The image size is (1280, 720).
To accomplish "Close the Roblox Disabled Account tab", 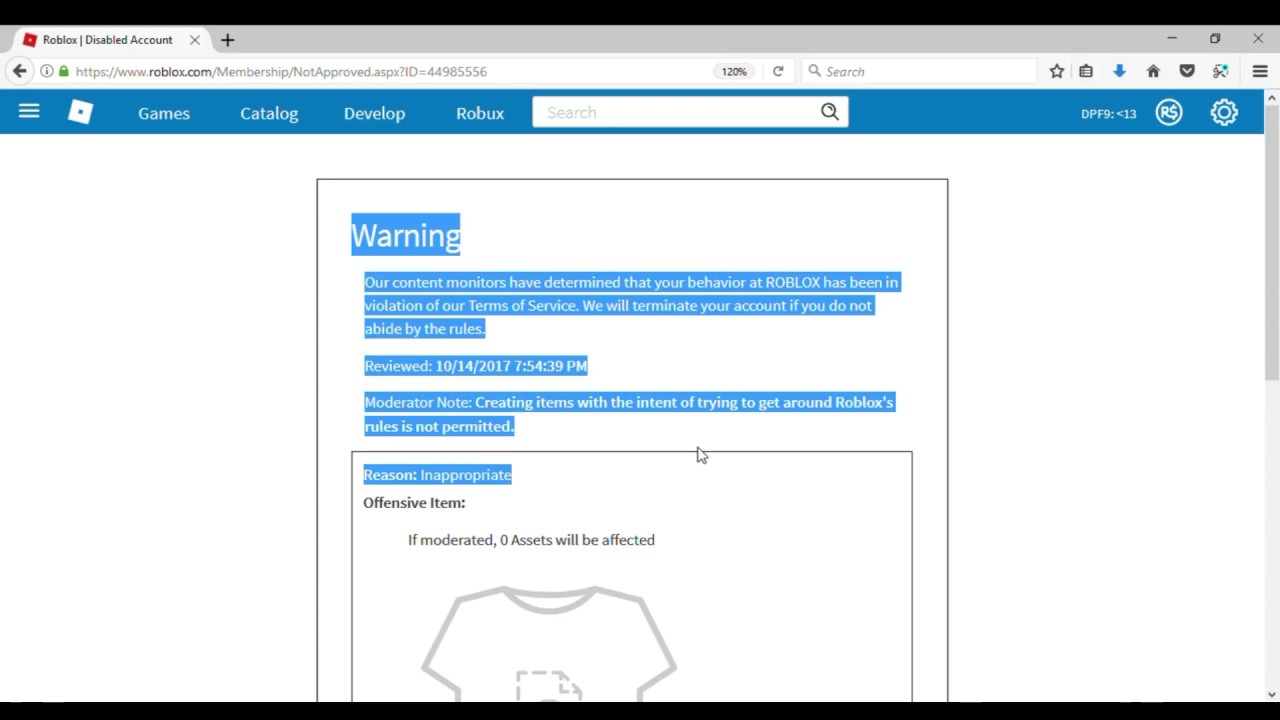I will (195, 40).
